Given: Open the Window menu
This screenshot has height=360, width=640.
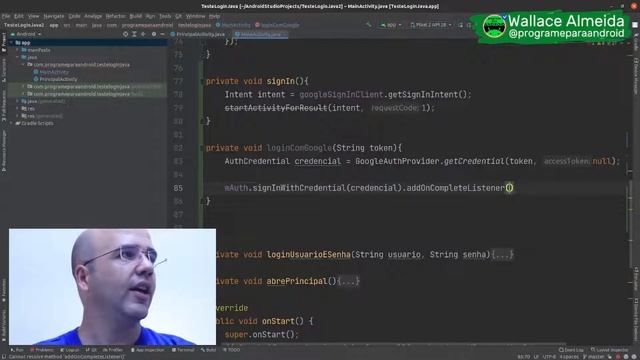Looking at the screenshot, I should 196,16.
